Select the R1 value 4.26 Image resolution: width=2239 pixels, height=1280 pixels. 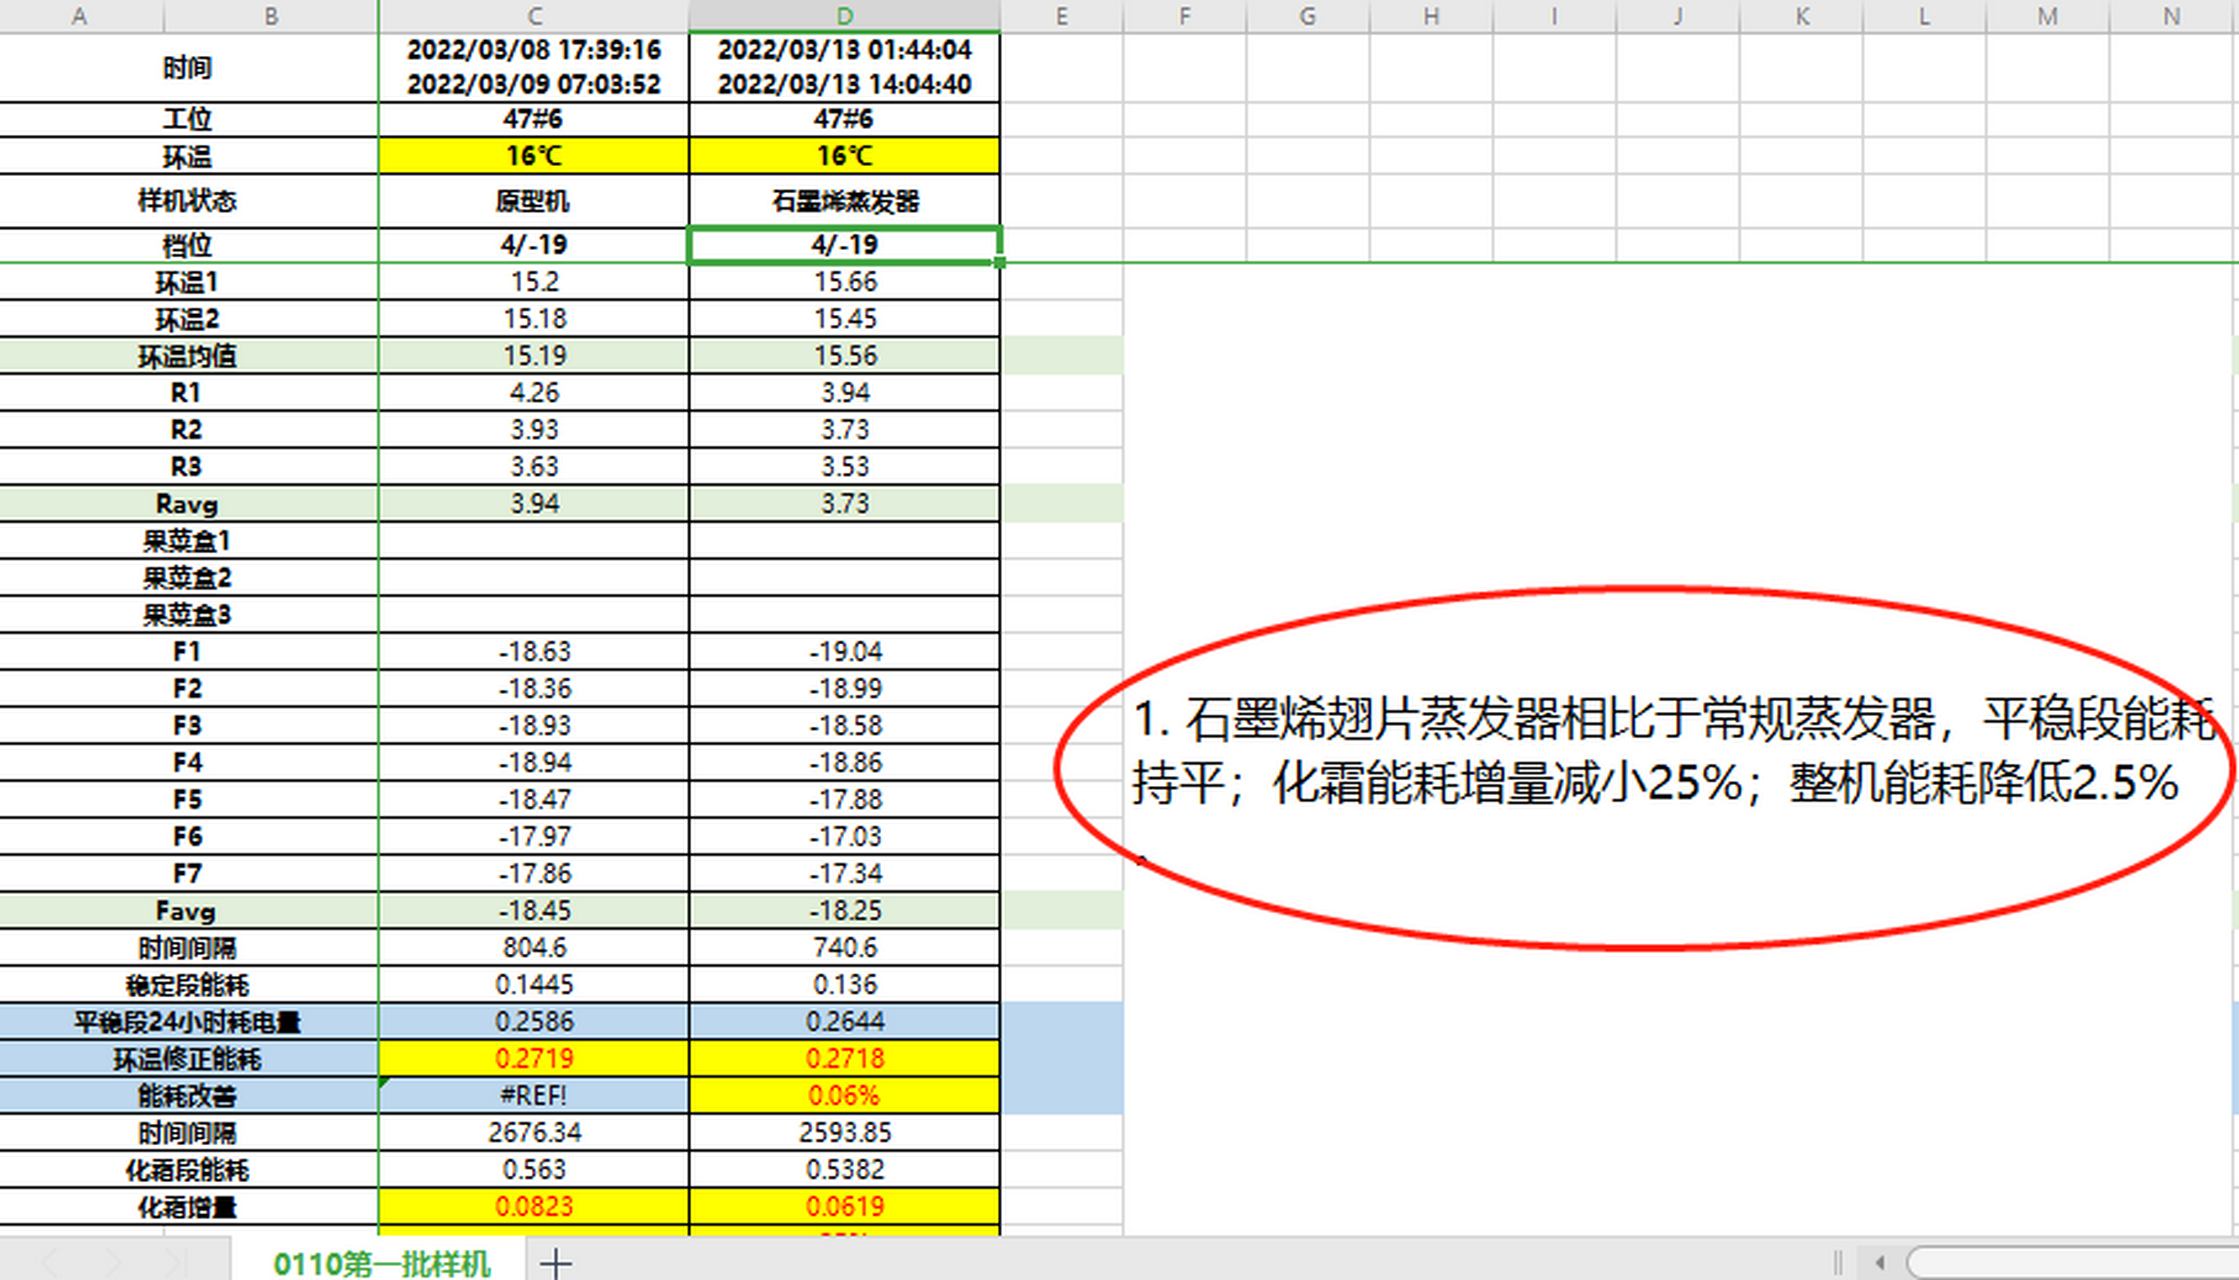click(534, 393)
